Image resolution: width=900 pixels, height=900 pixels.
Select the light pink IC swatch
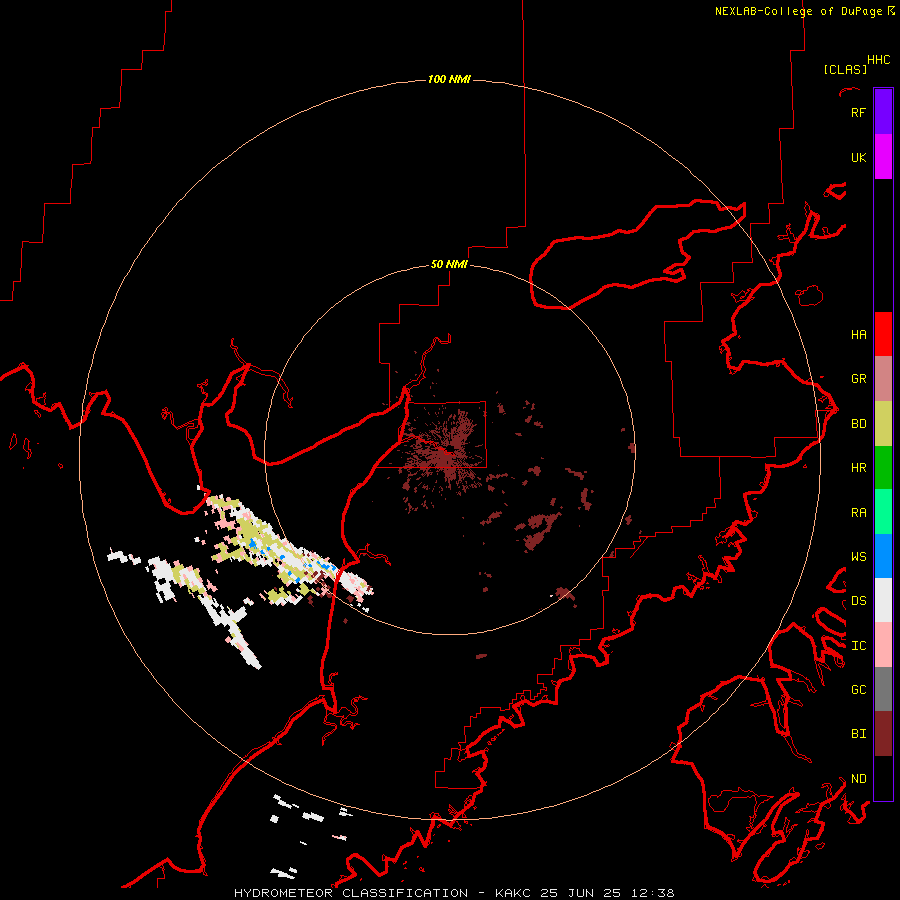click(883, 645)
